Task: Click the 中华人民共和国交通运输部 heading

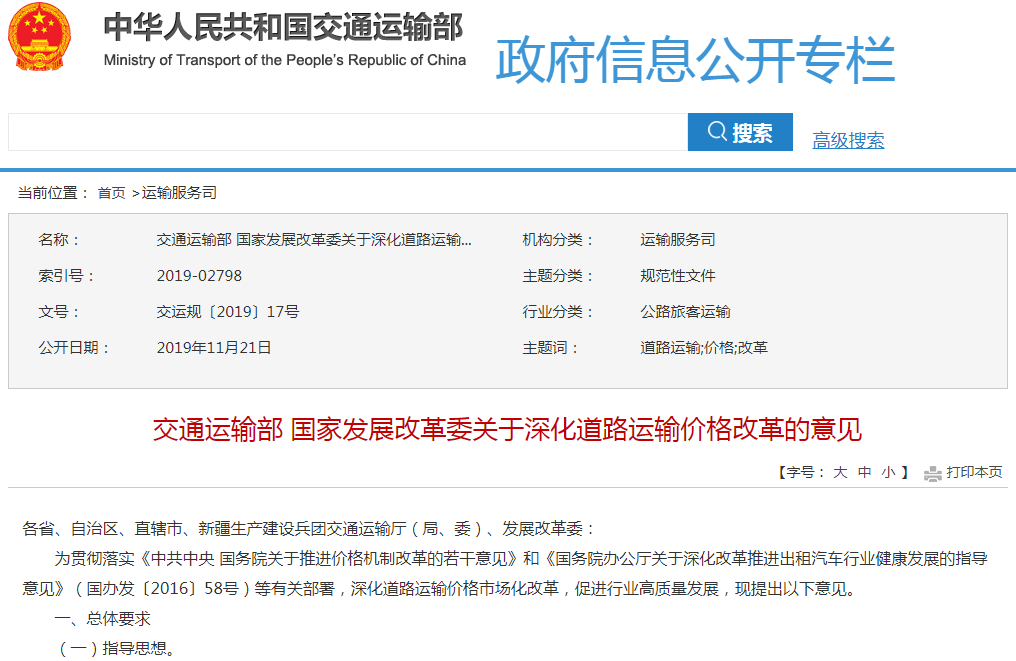Action: point(283,27)
